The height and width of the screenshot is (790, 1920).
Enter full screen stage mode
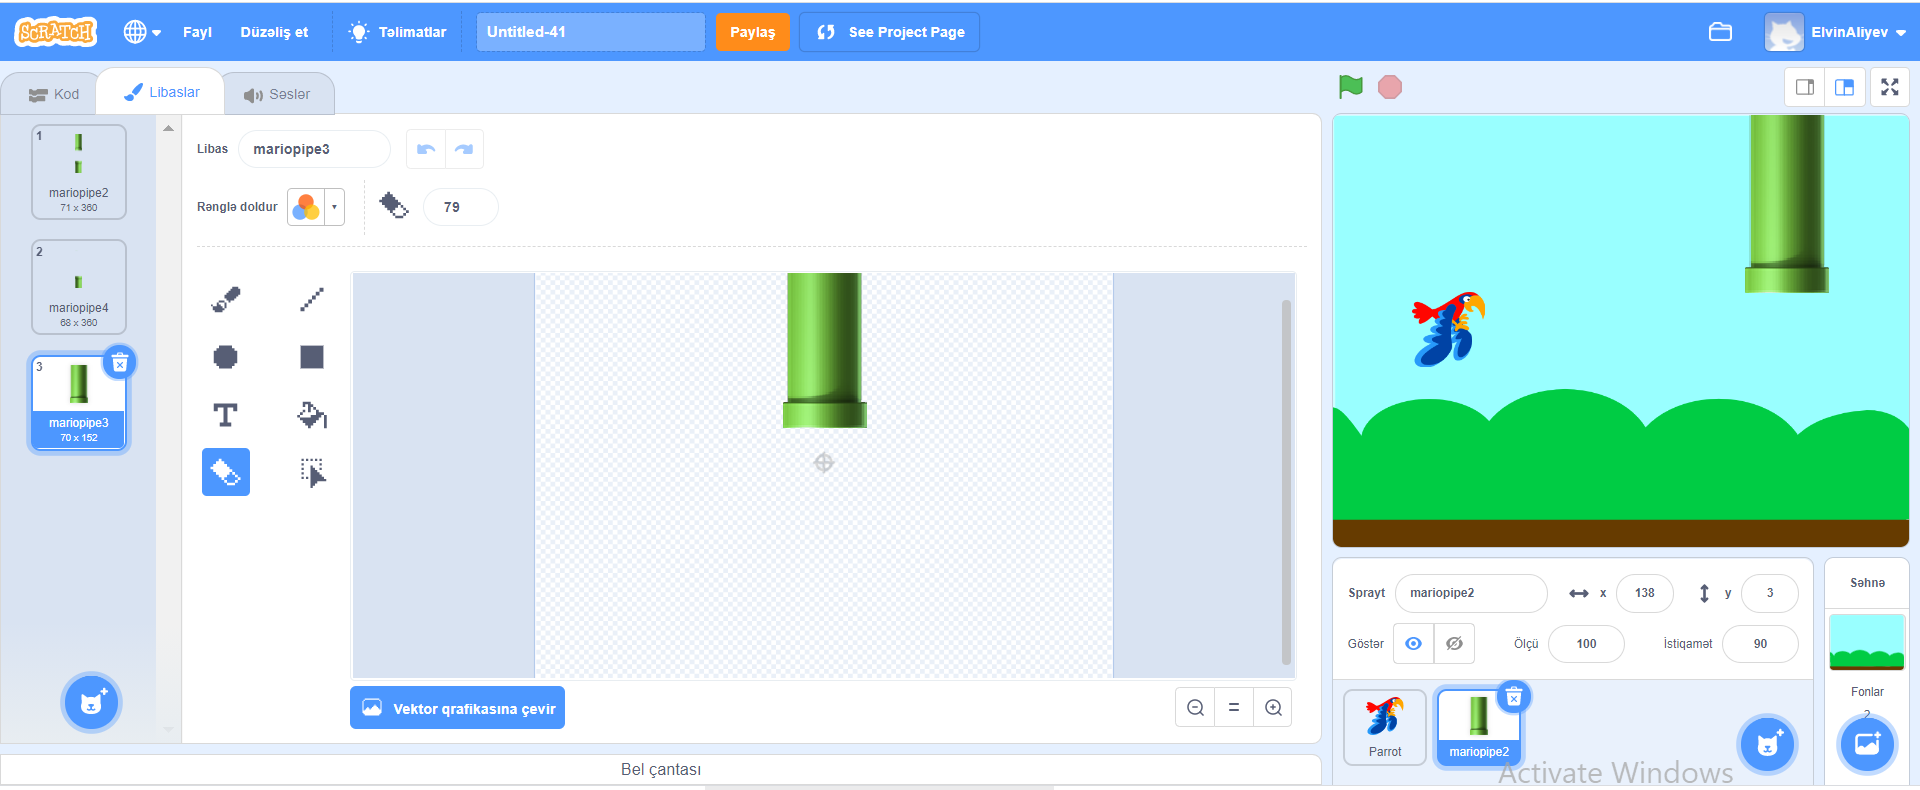1889,88
